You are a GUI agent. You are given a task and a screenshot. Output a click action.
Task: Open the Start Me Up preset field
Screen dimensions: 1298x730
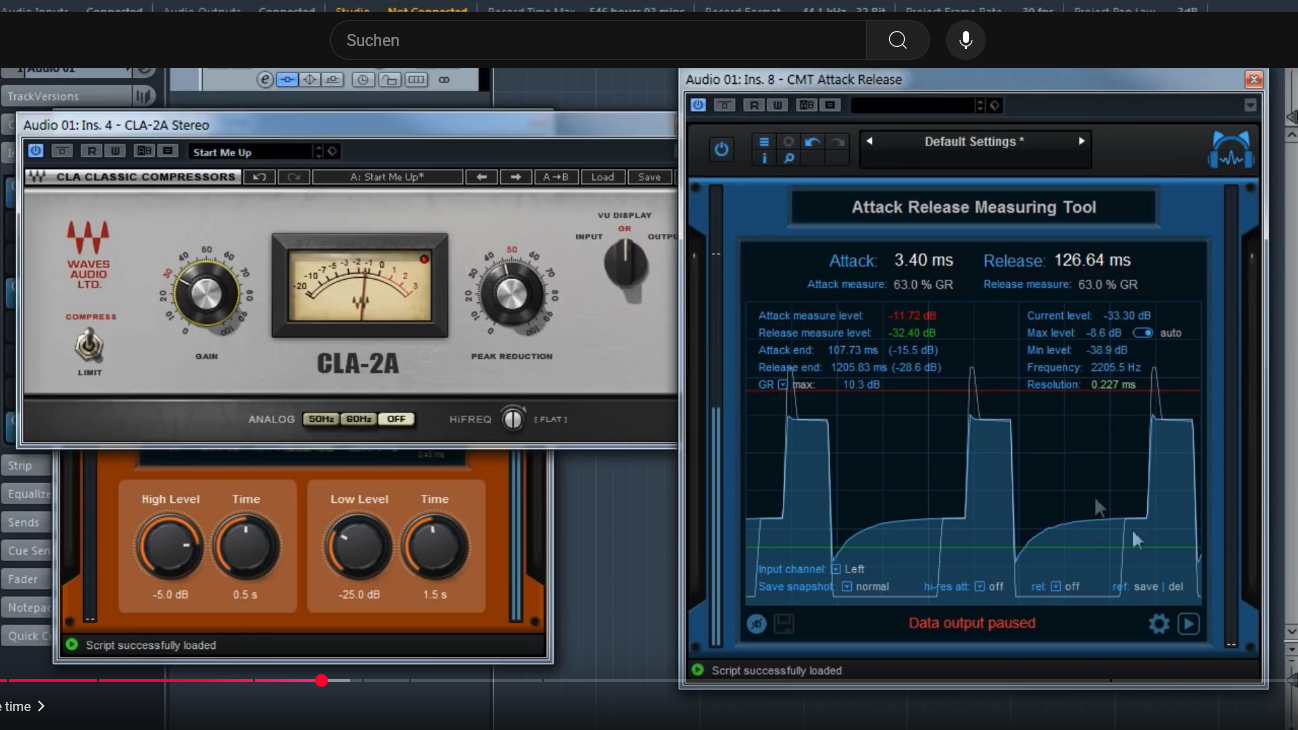(250, 152)
